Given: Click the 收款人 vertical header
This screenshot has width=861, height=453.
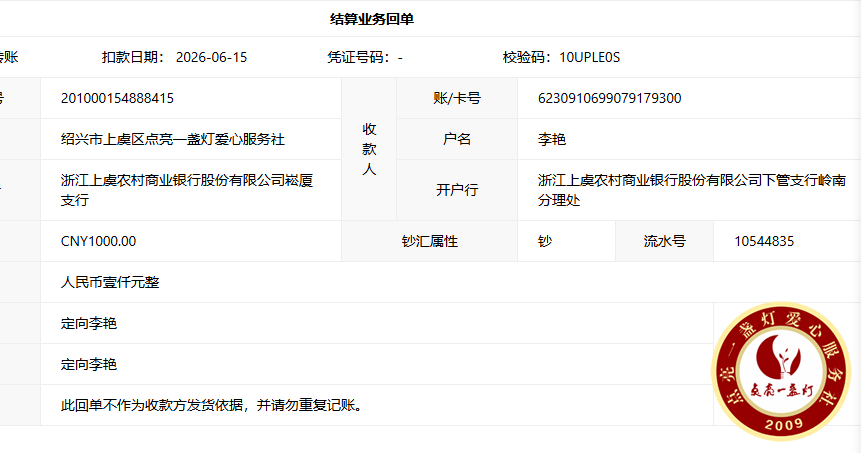Looking at the screenshot, I should point(369,149).
